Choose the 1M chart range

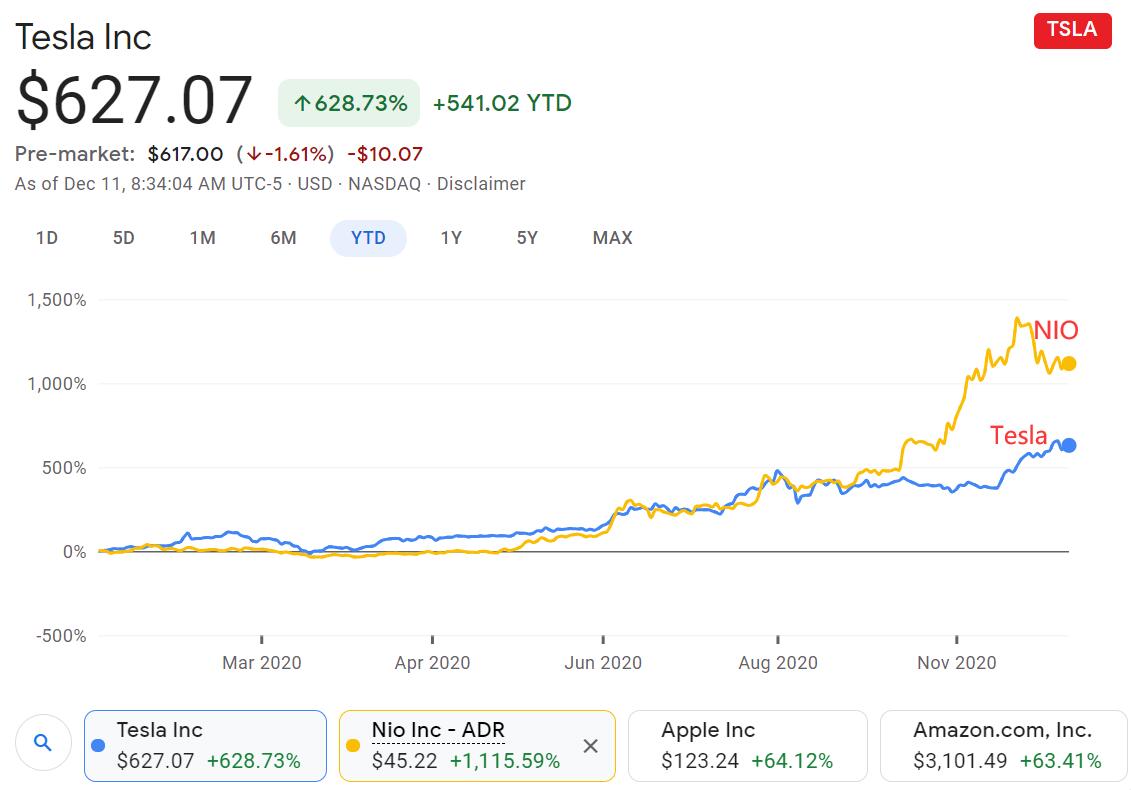(x=203, y=238)
